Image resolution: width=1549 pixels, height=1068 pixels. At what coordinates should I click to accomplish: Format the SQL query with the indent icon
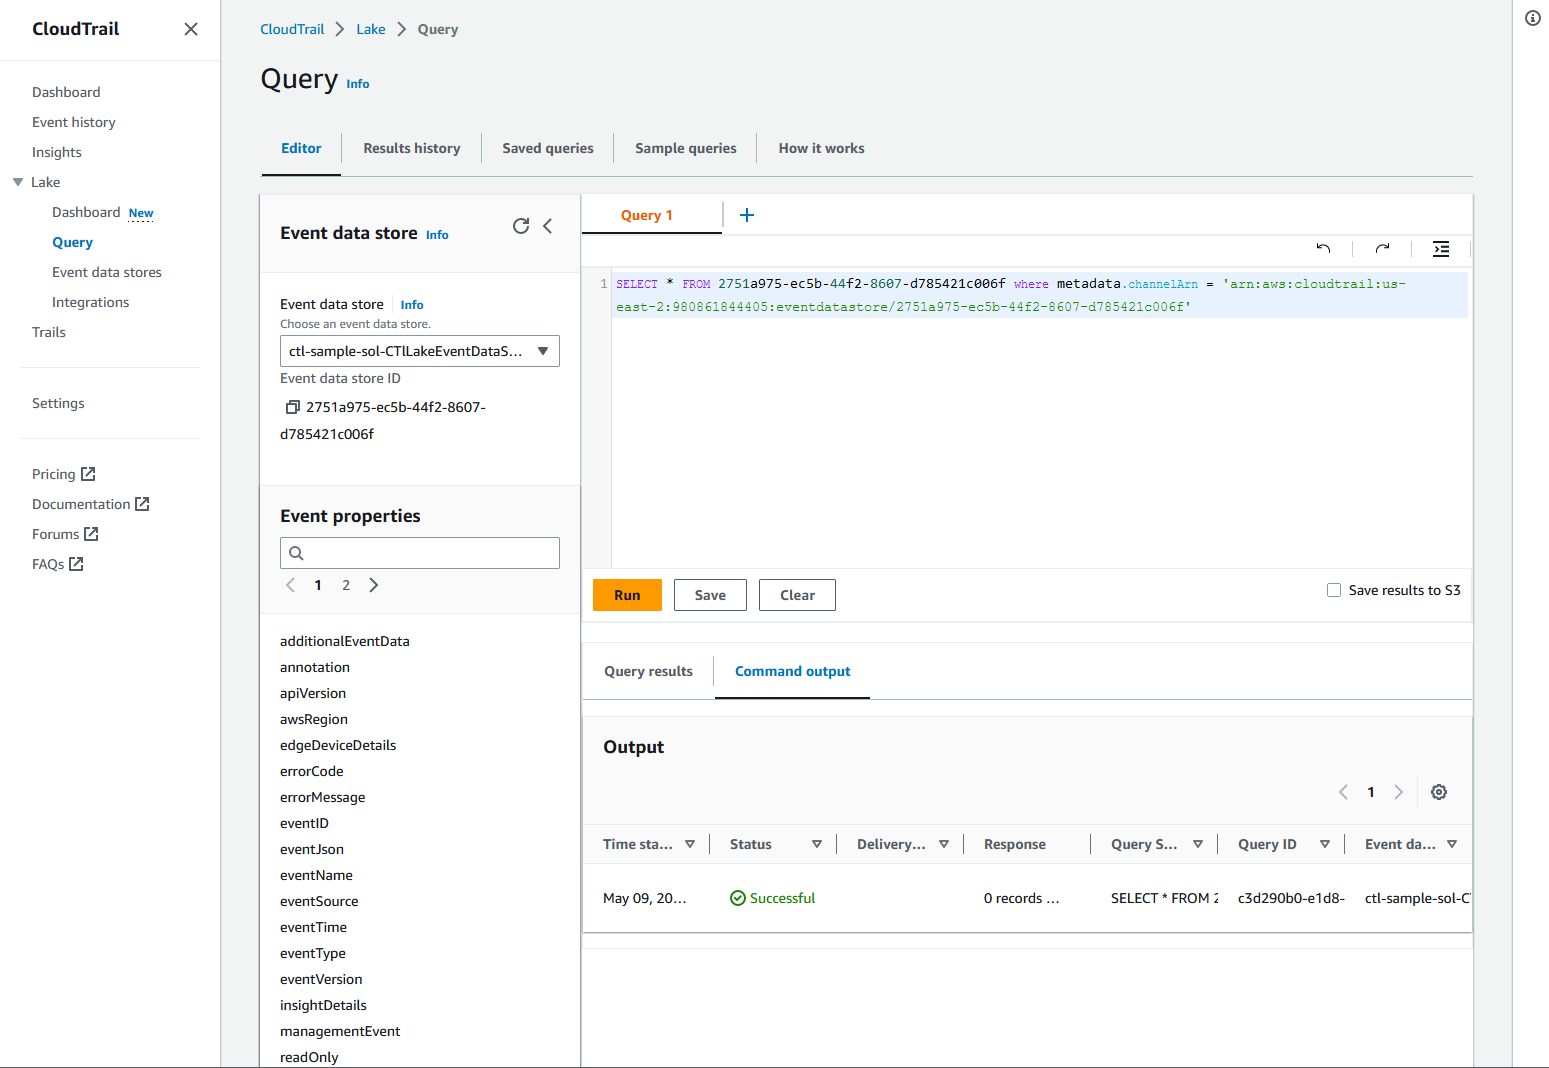point(1441,249)
